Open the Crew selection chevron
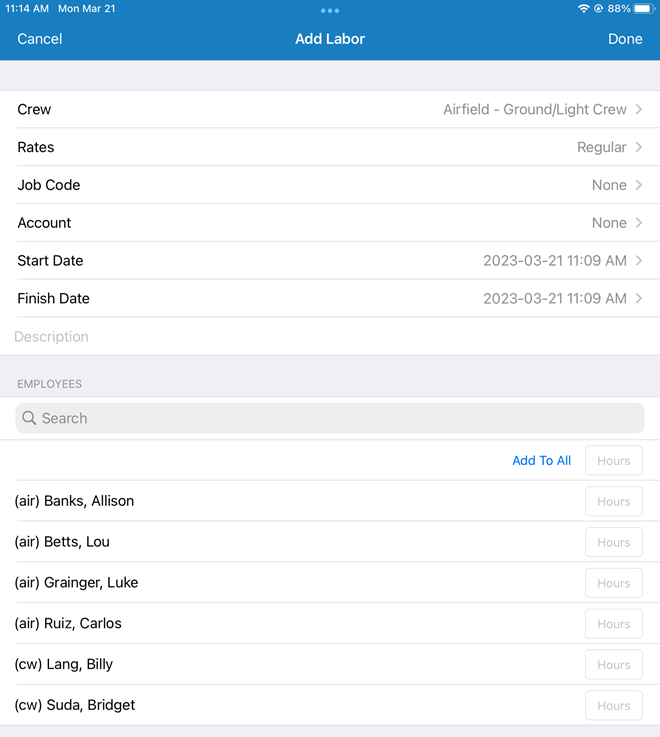 tap(639, 109)
